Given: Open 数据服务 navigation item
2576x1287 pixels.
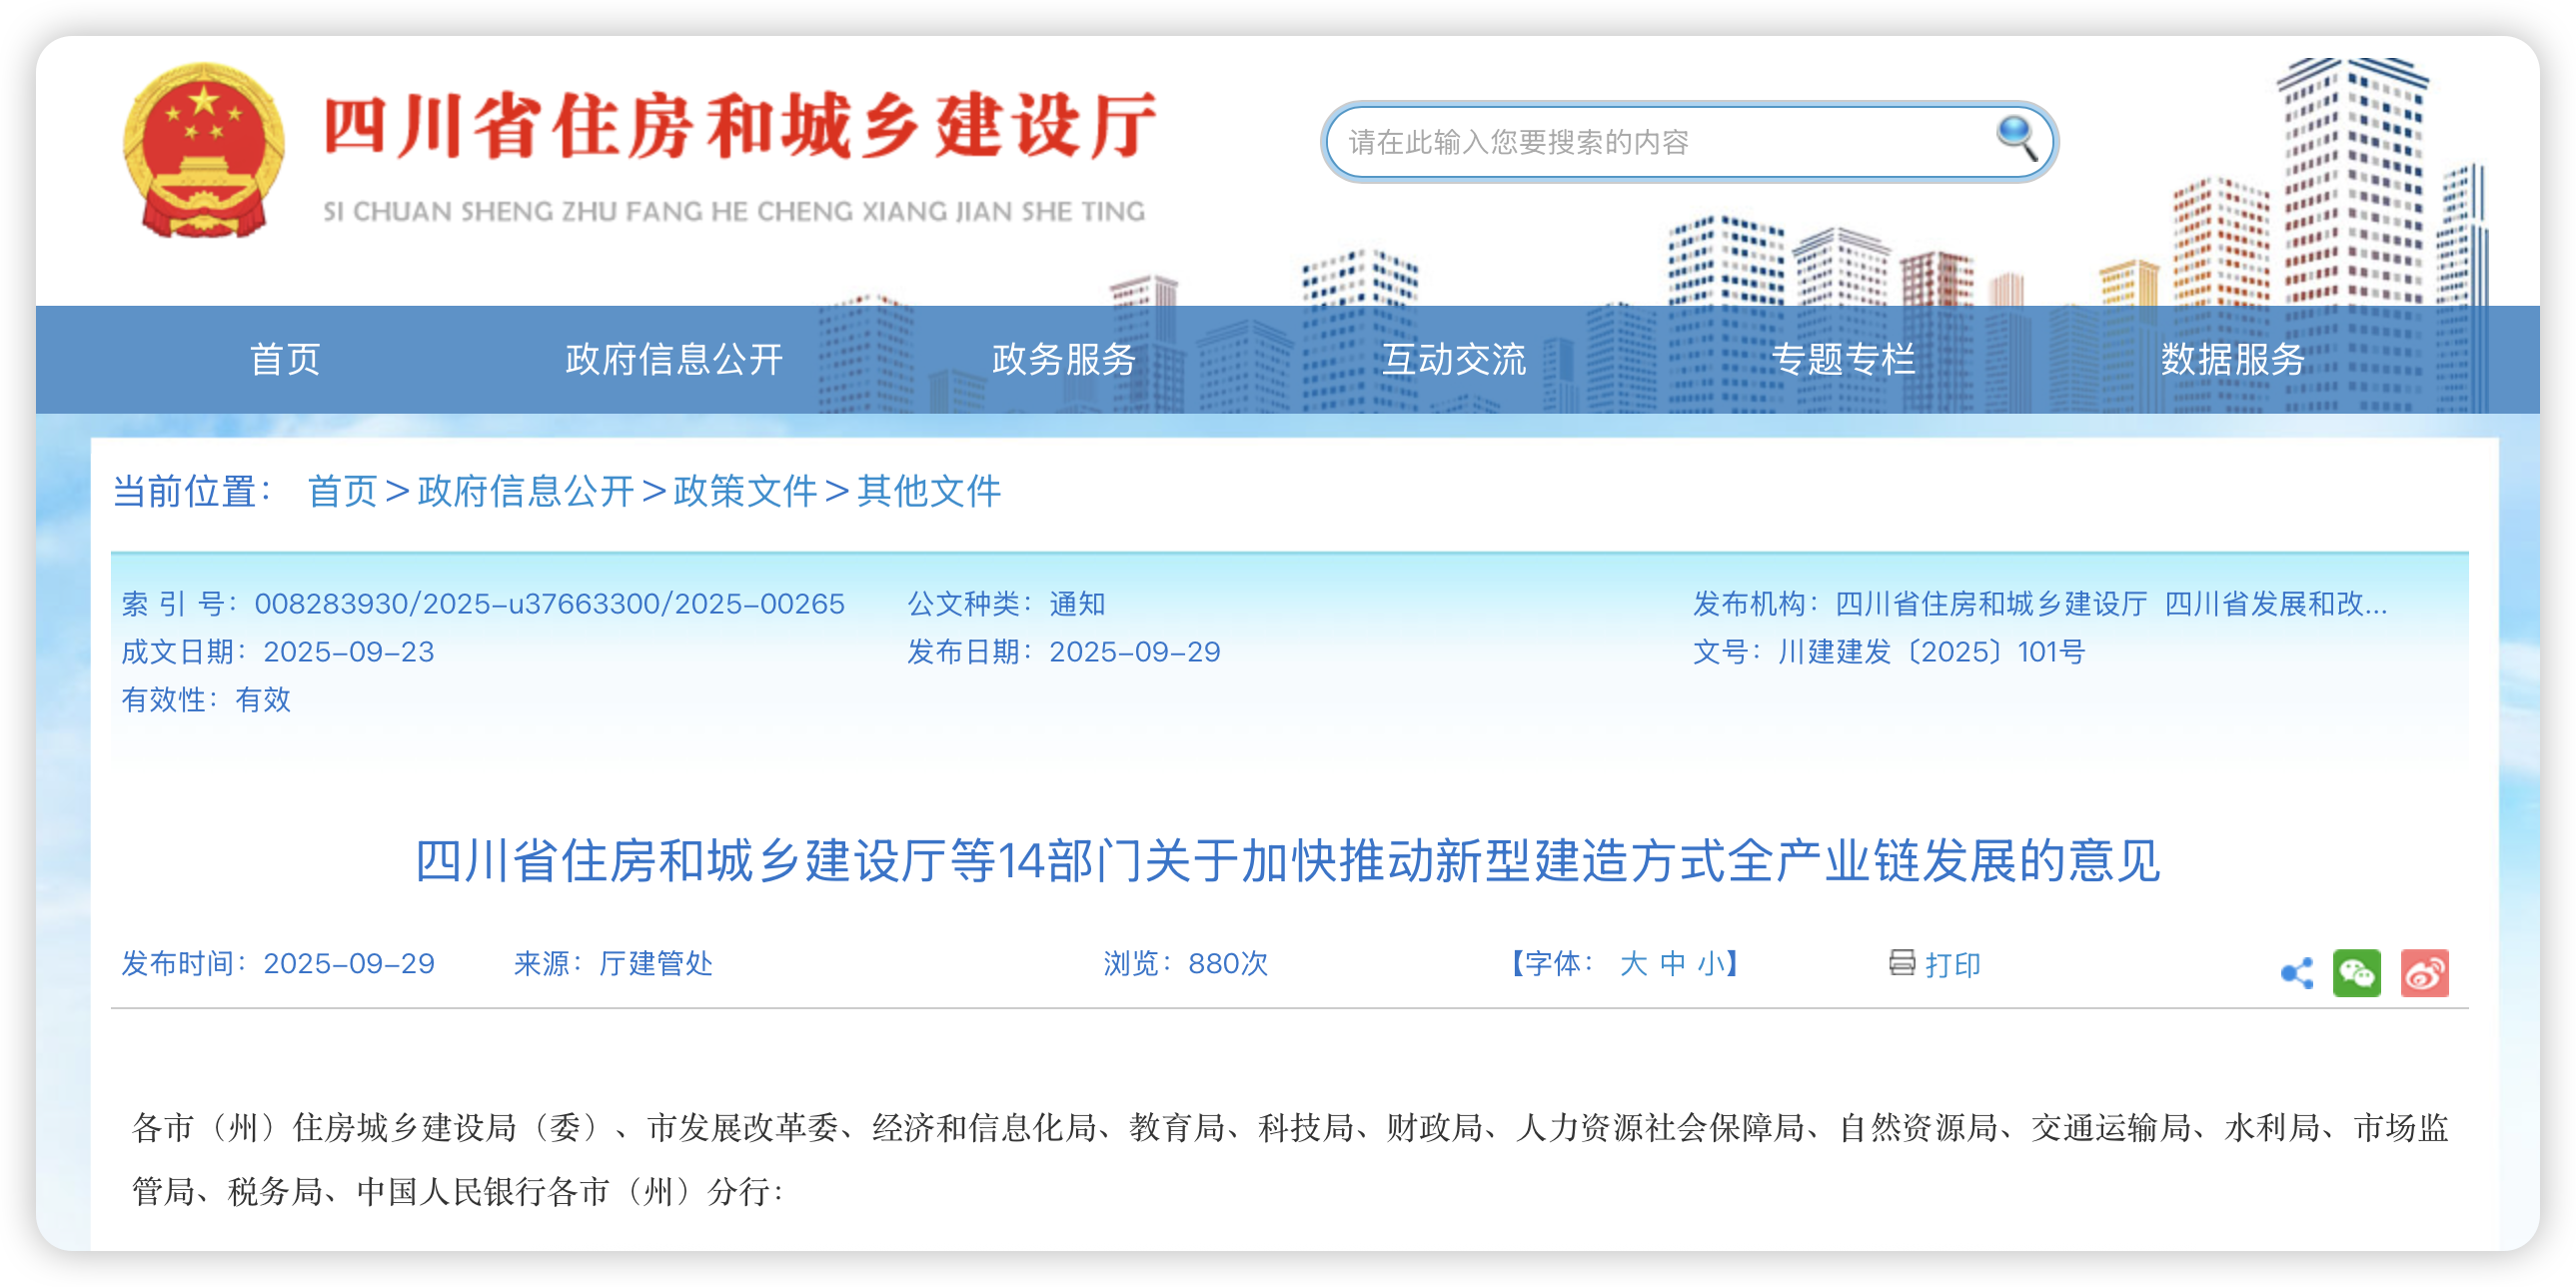Looking at the screenshot, I should point(2232,359).
